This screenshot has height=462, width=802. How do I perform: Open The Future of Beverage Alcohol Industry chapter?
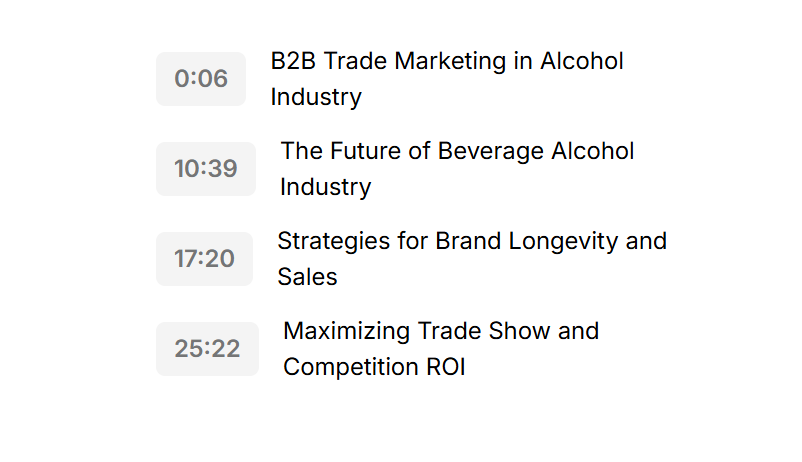tap(457, 169)
